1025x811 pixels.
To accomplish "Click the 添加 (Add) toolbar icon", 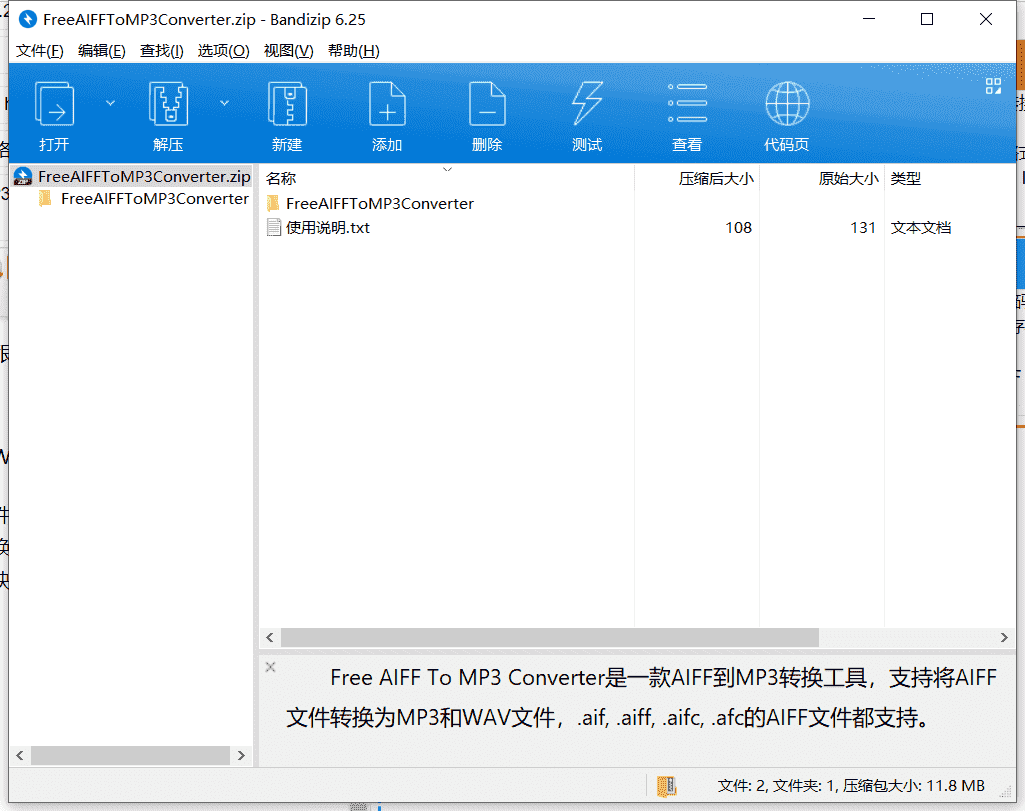I will [x=387, y=104].
